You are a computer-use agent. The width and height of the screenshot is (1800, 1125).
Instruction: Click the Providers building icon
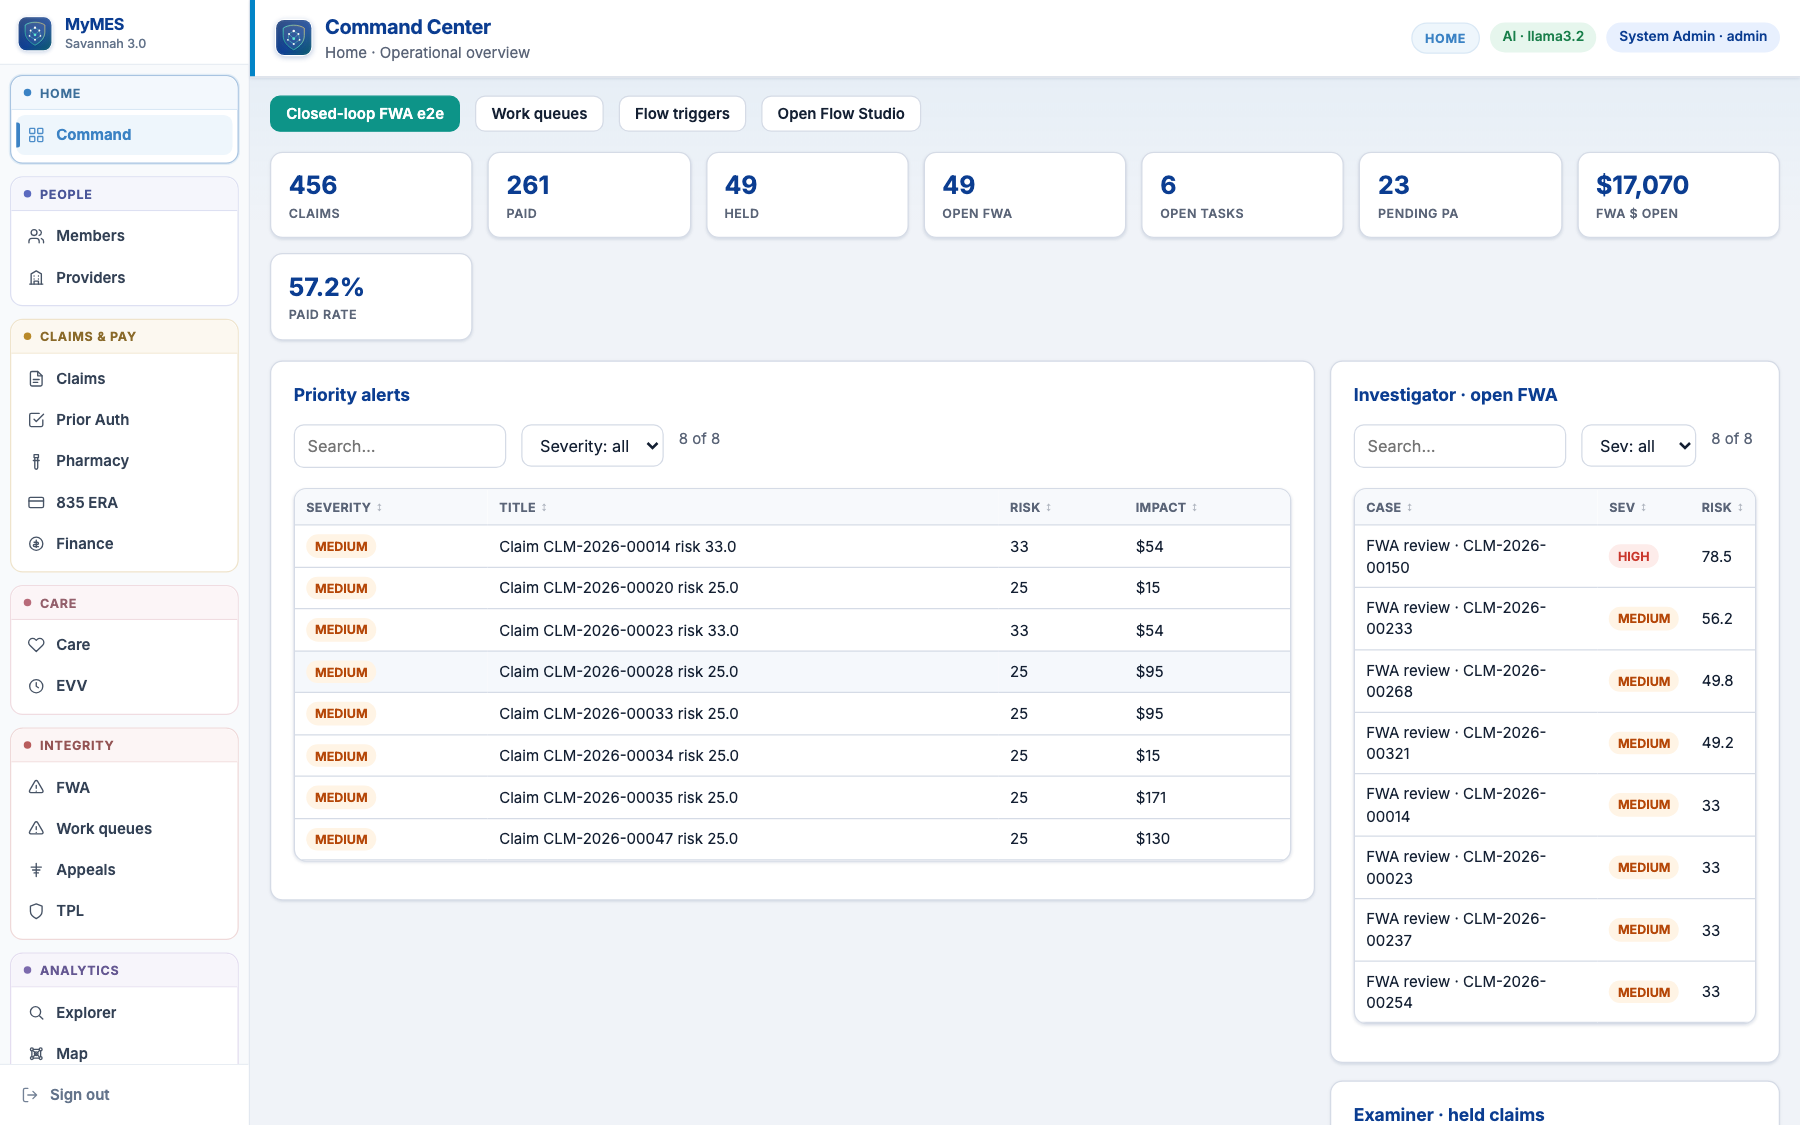pos(36,278)
